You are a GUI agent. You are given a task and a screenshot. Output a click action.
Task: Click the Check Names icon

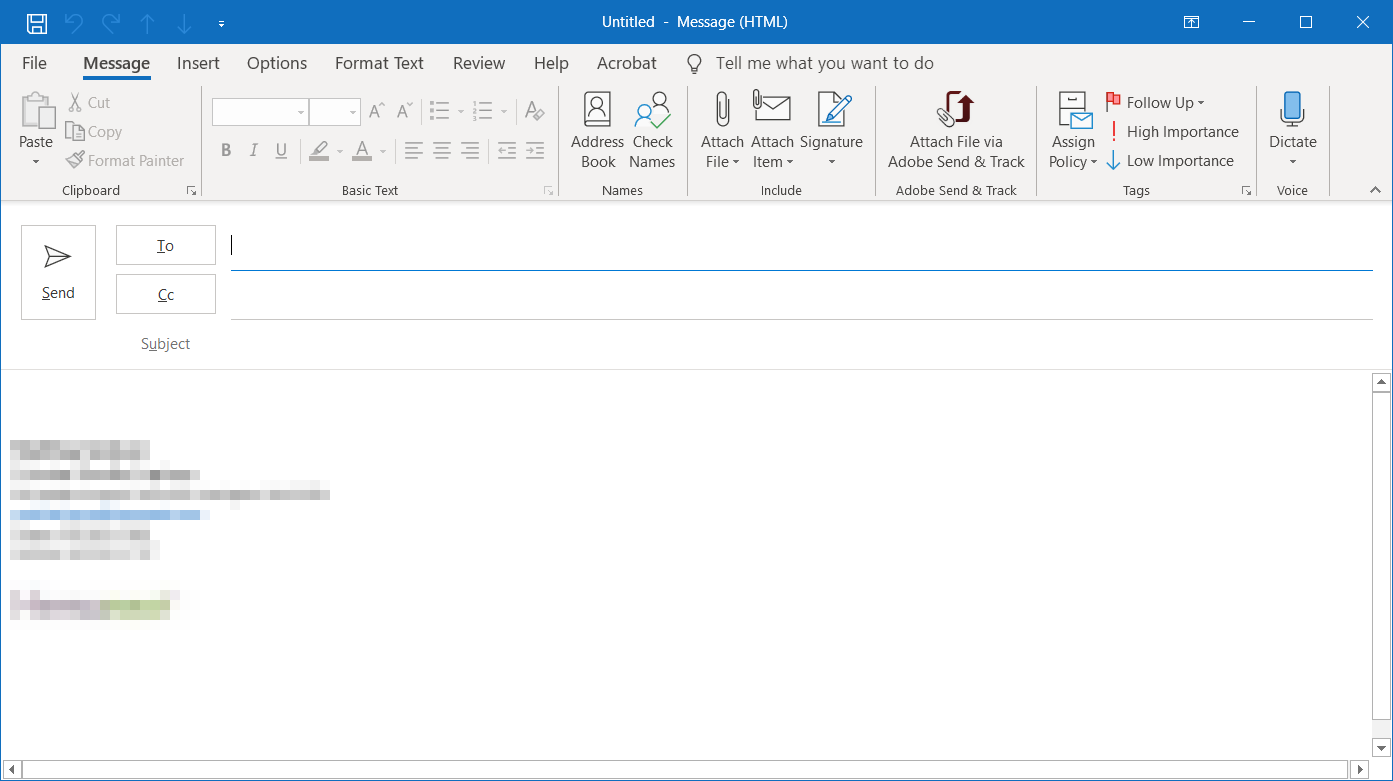click(652, 130)
